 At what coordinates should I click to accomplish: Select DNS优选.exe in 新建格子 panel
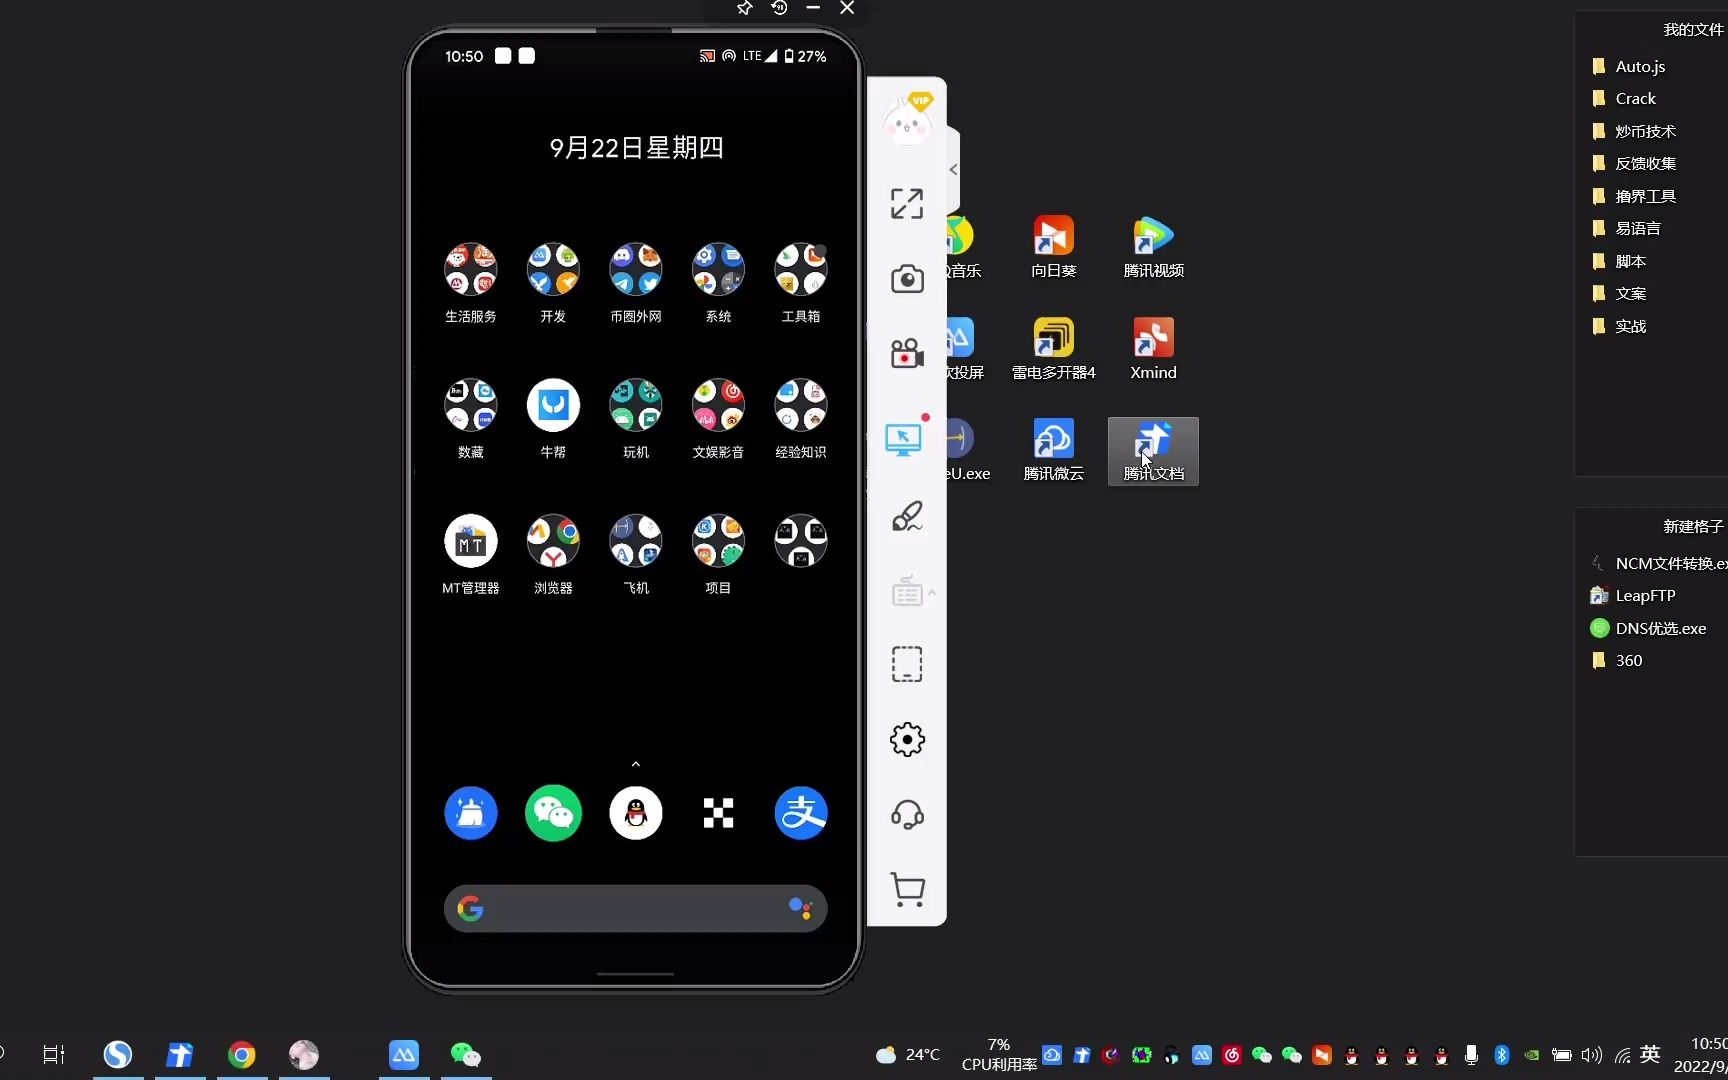click(1648, 628)
